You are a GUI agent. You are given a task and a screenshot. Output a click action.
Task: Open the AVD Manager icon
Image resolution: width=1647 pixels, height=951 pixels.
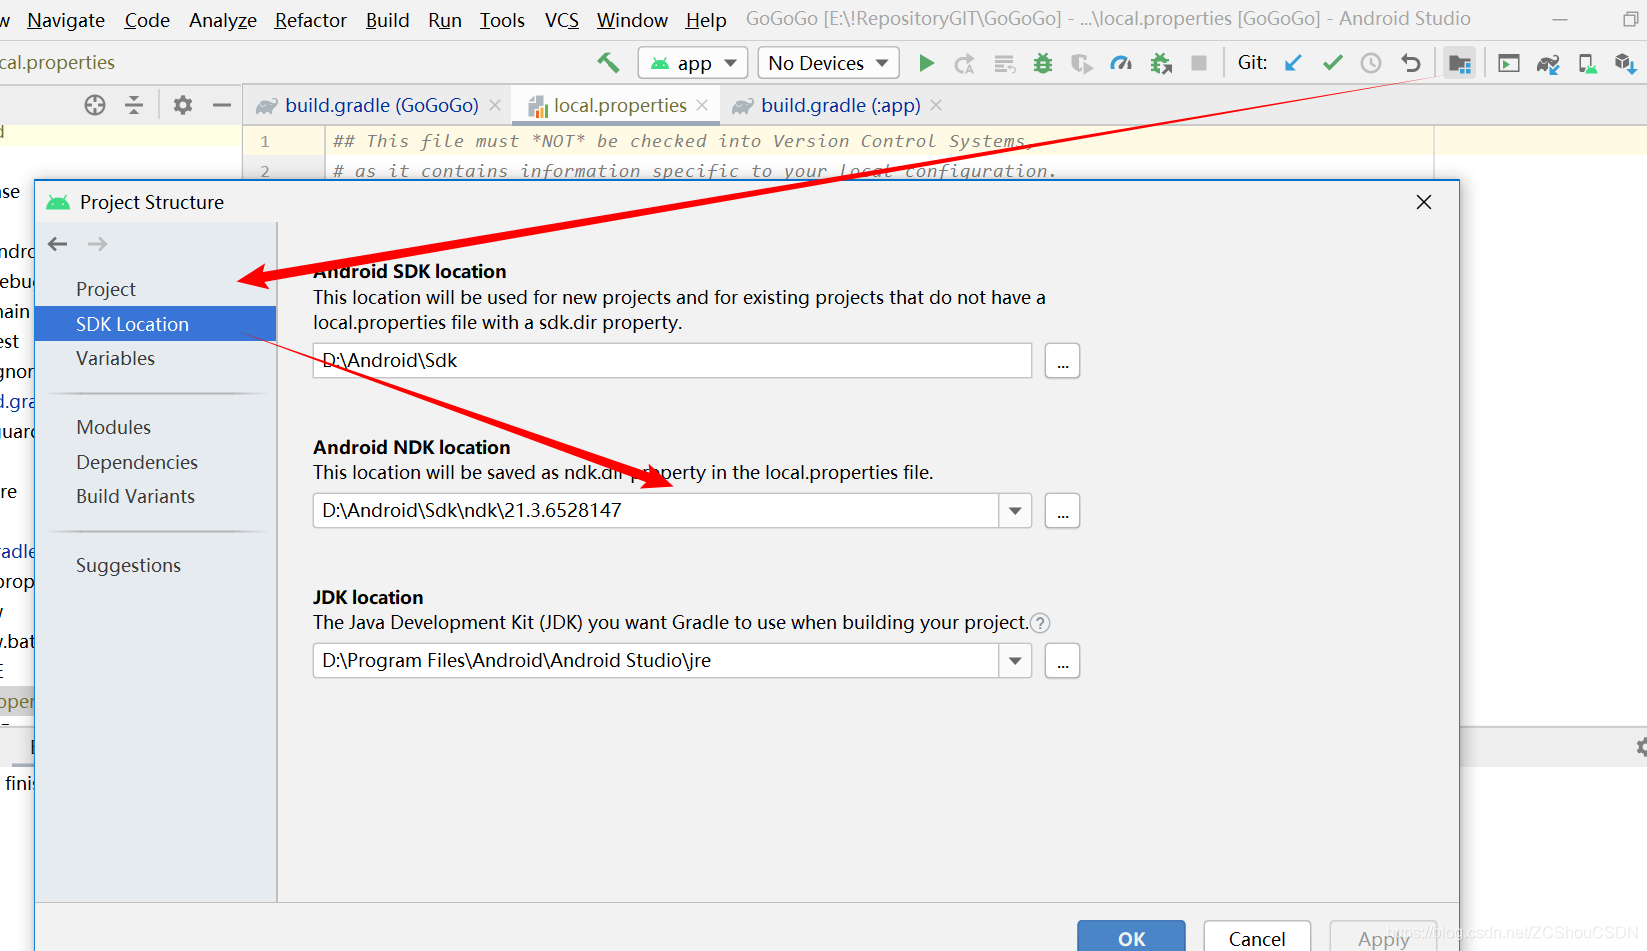[x=1587, y=64]
